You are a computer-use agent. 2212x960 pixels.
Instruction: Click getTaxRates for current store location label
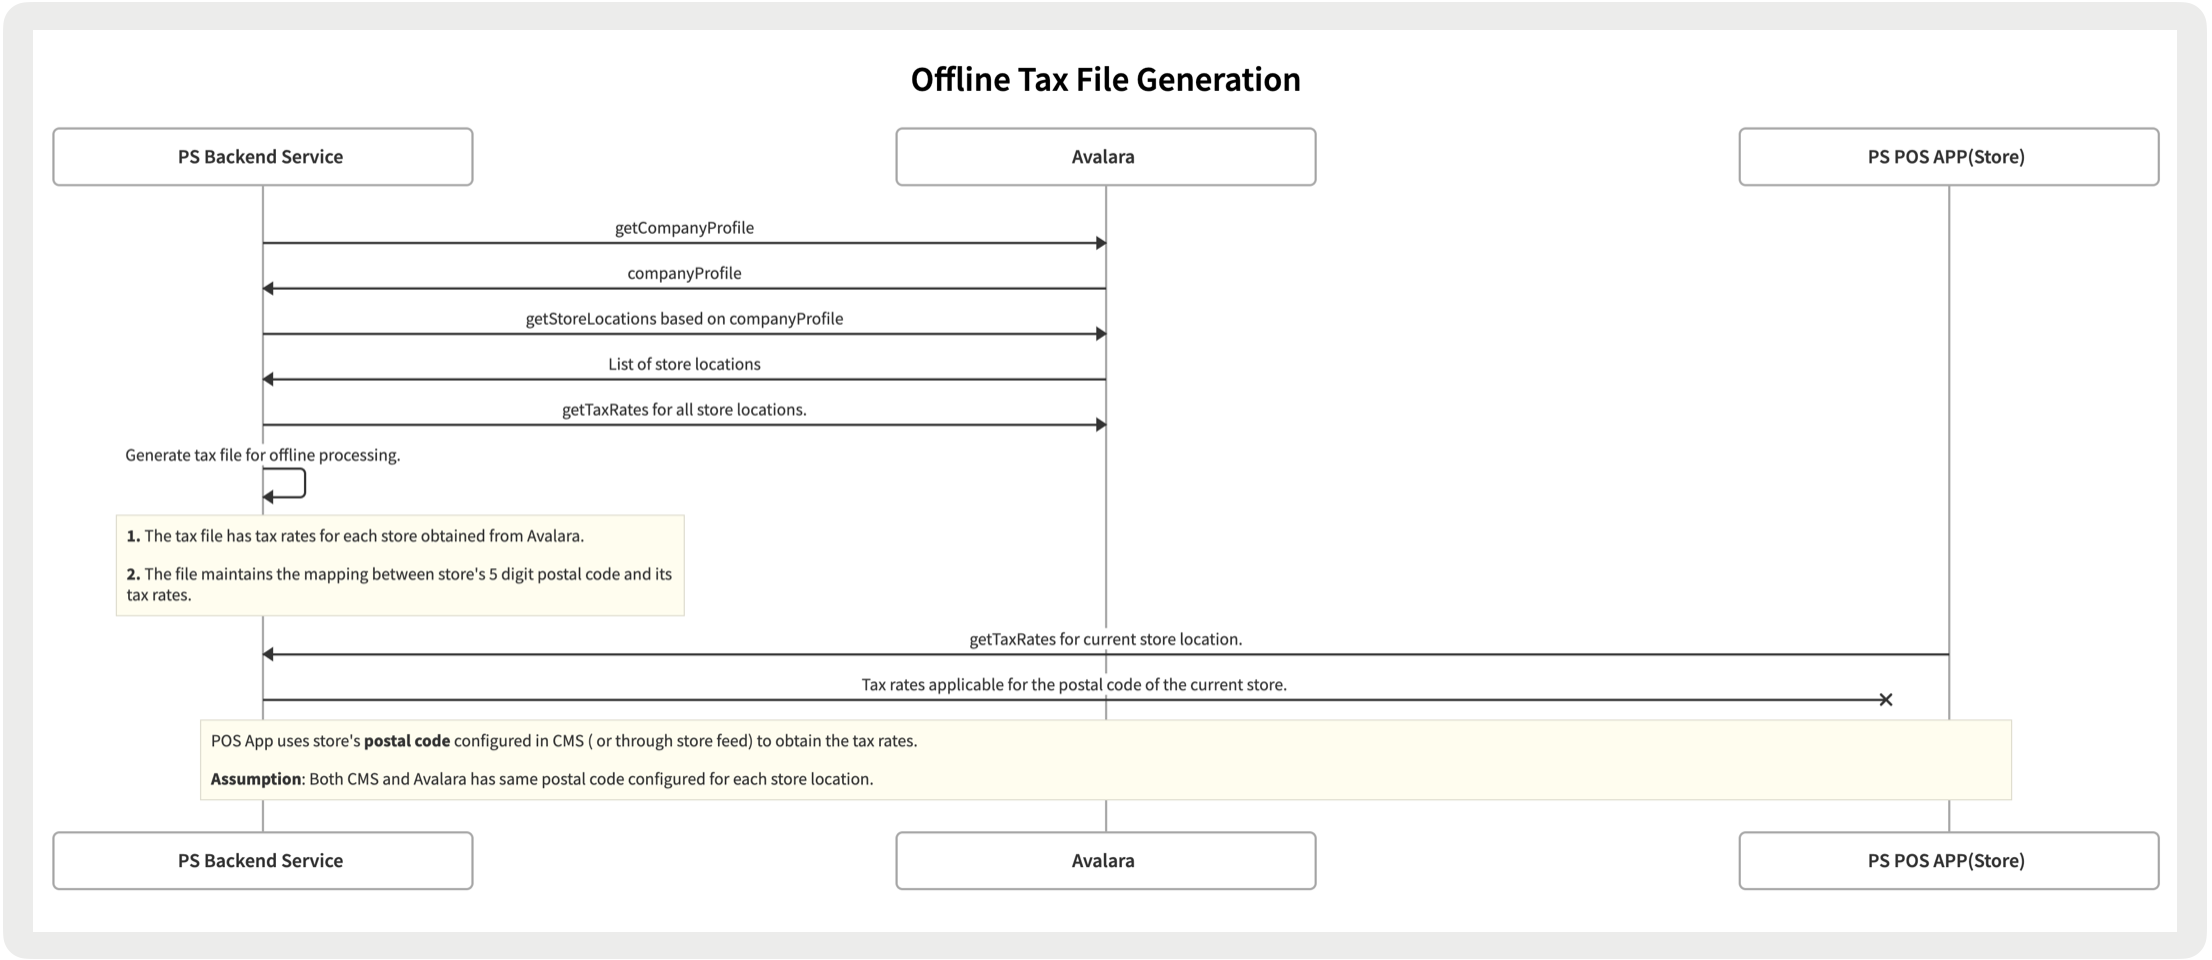pyautogui.click(x=1106, y=639)
